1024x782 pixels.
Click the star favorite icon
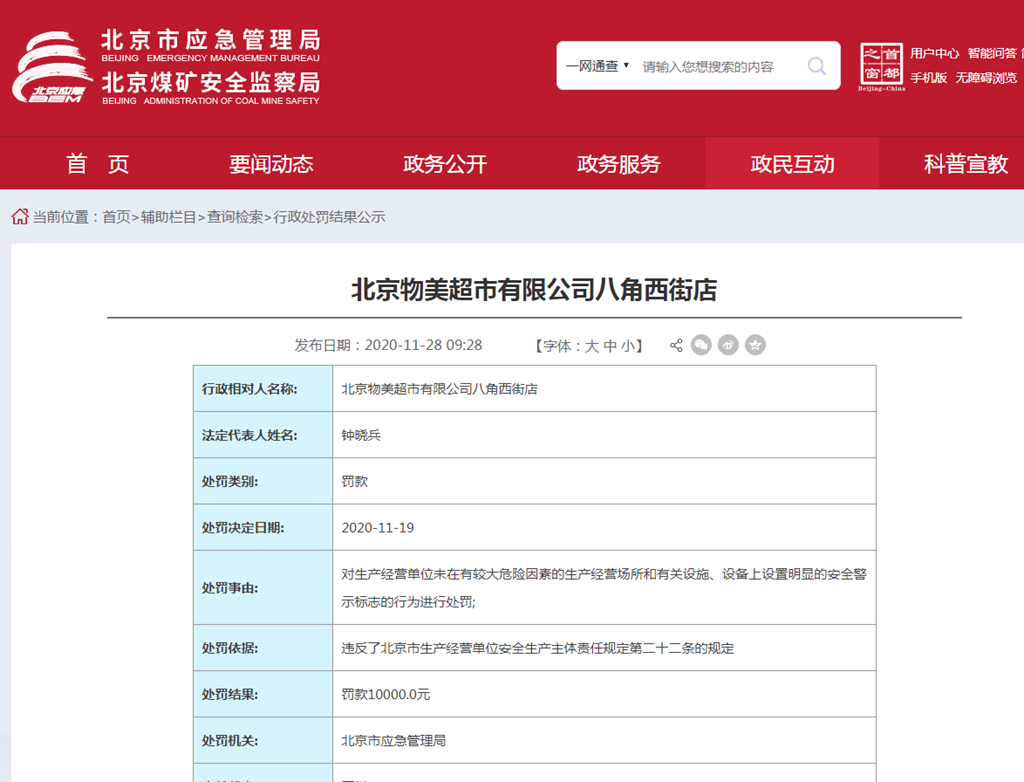coord(755,345)
